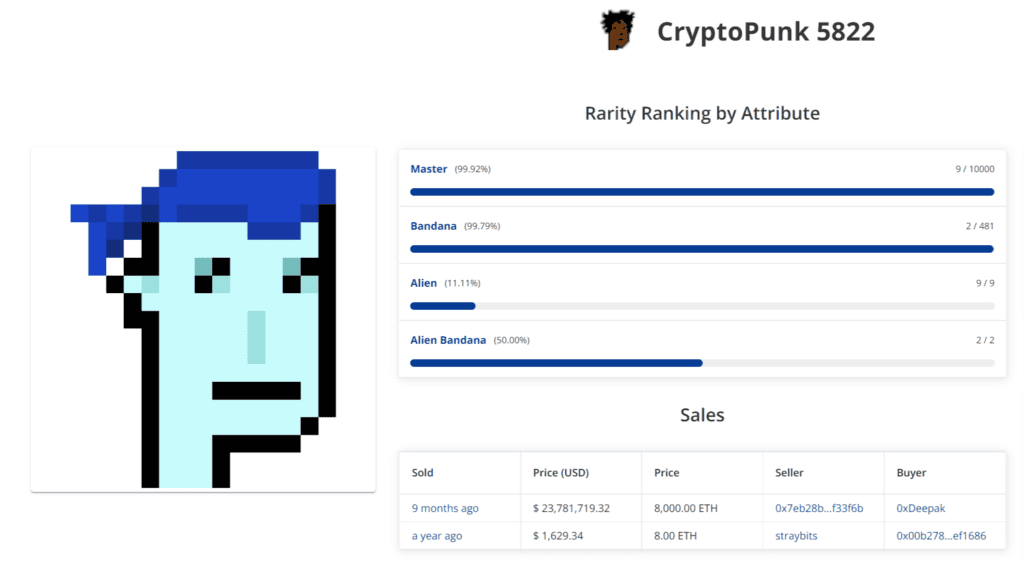Image resolution: width=1024 pixels, height=562 pixels.
Task: Click the Sold column header
Action: pyautogui.click(x=423, y=473)
